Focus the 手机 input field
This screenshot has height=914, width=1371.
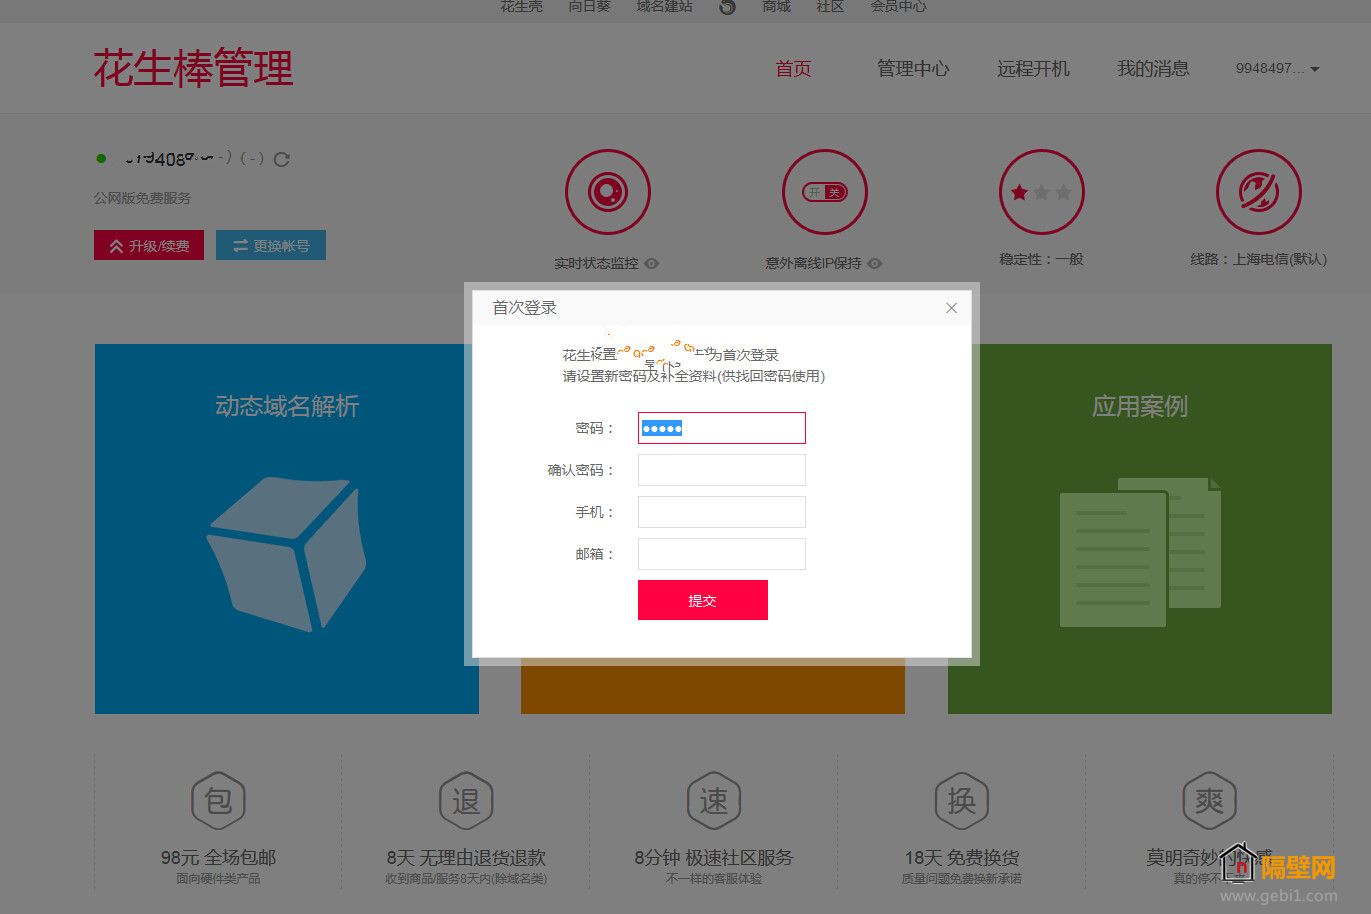click(x=722, y=512)
